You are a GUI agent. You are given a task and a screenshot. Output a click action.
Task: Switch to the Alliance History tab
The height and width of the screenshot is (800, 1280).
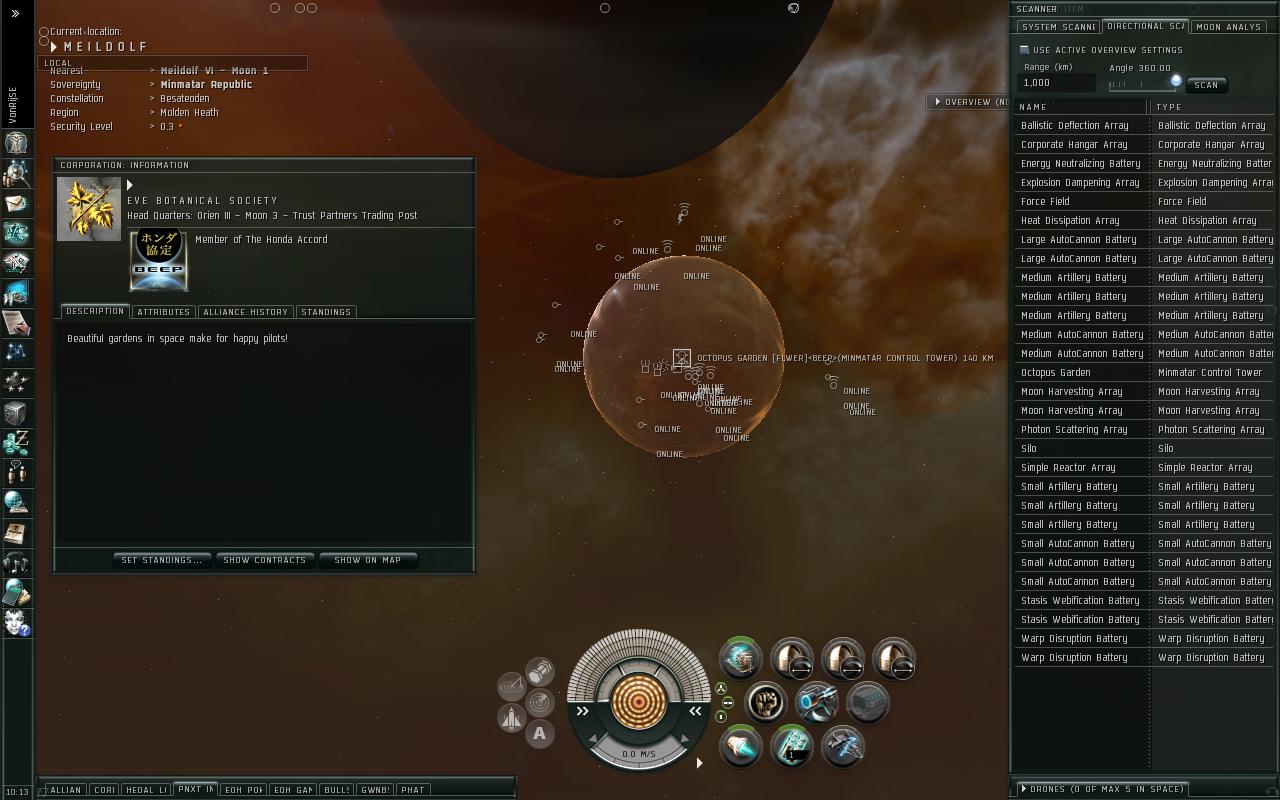click(x=245, y=312)
